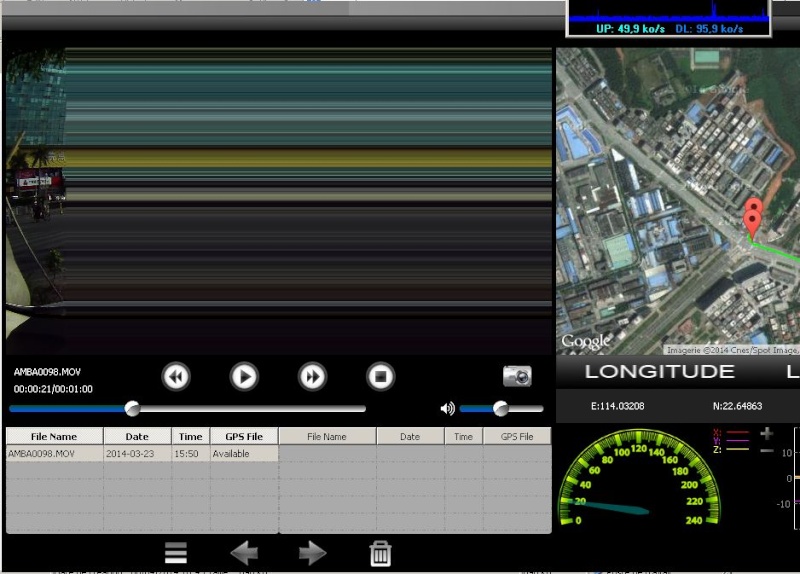800x574 pixels.
Task: Click the AMBA0098.MOV title above timecode
Action: (47, 371)
